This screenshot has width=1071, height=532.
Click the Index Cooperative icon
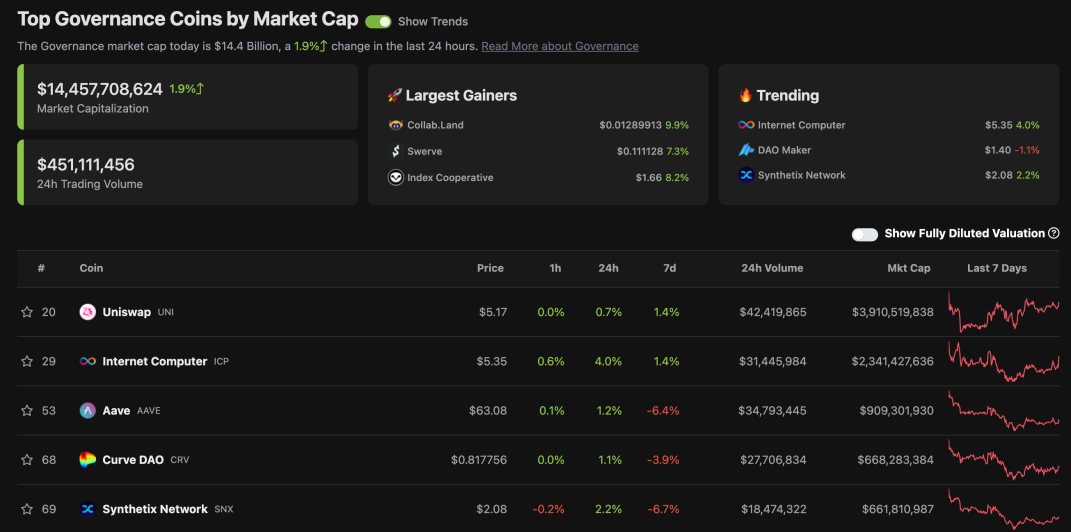[x=395, y=178]
